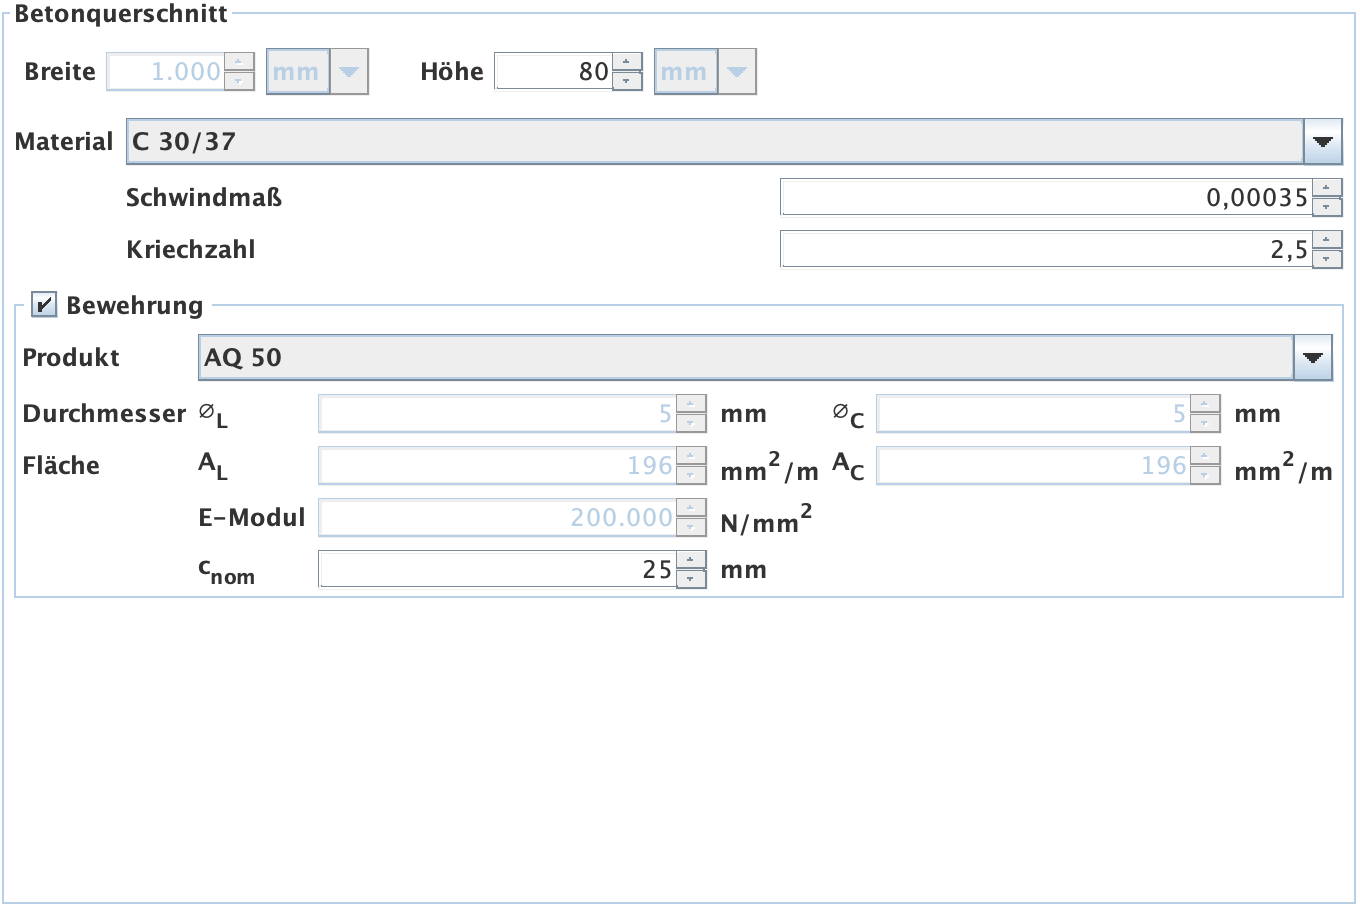Focus the Schwindmaß value field
1360x908 pixels.
1044,198
